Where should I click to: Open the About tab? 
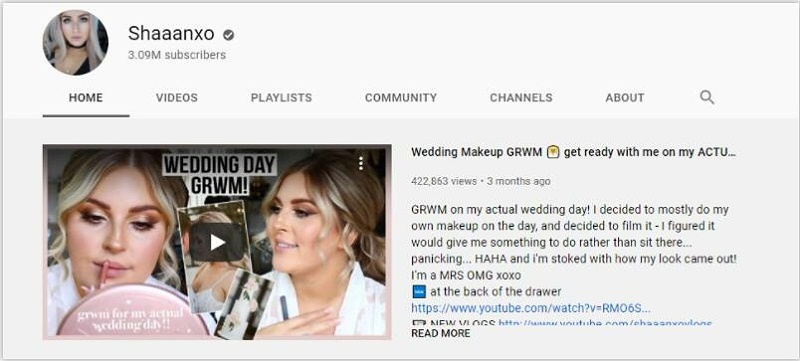click(x=624, y=97)
